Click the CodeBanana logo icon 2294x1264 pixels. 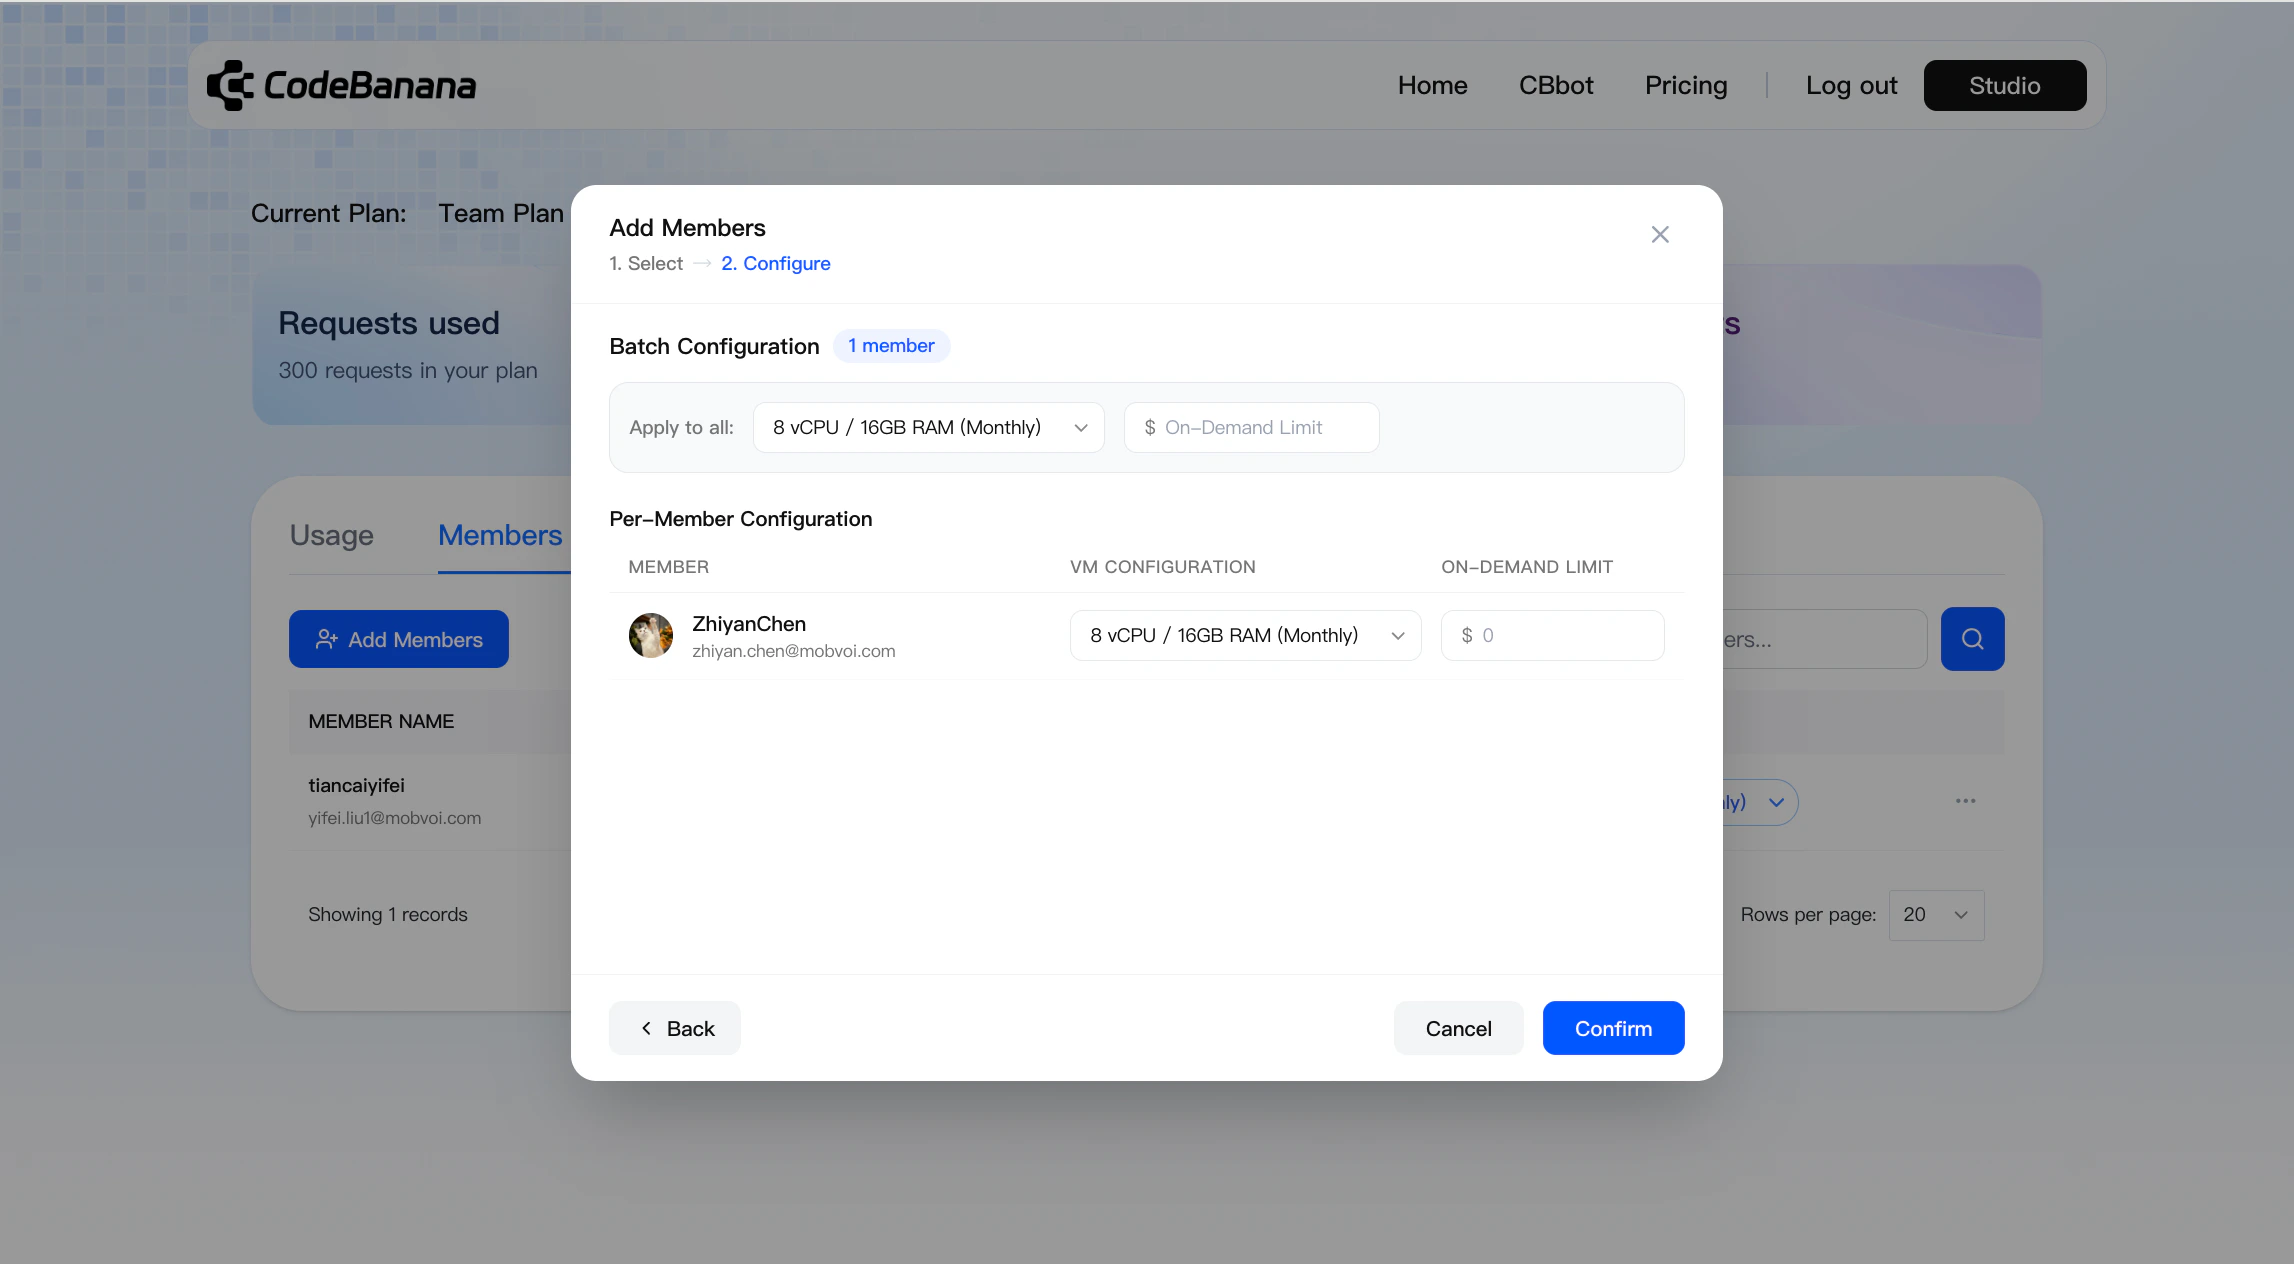pyautogui.click(x=229, y=85)
